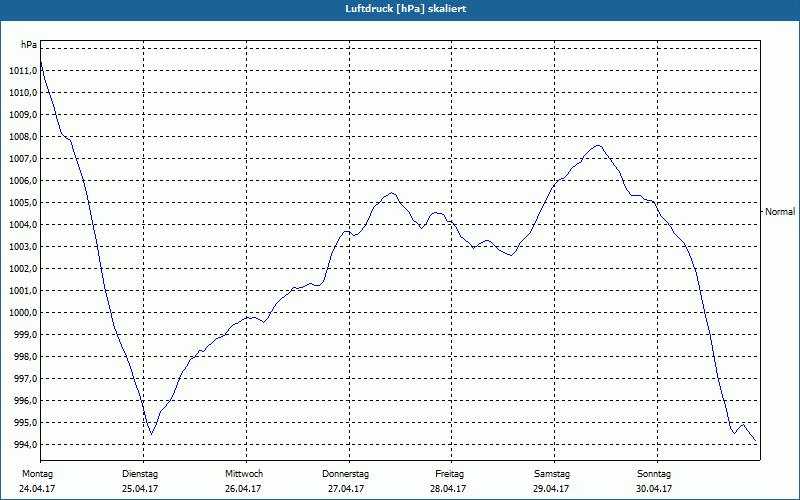Viewport: 800px width, 500px height.
Task: Select the 1007,0 axis value
Action: 23,159
